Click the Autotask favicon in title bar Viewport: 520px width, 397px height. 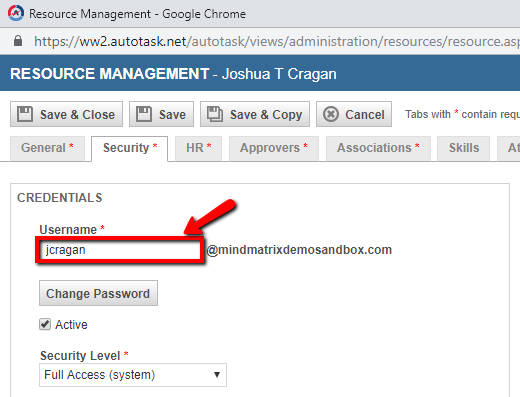coord(16,13)
